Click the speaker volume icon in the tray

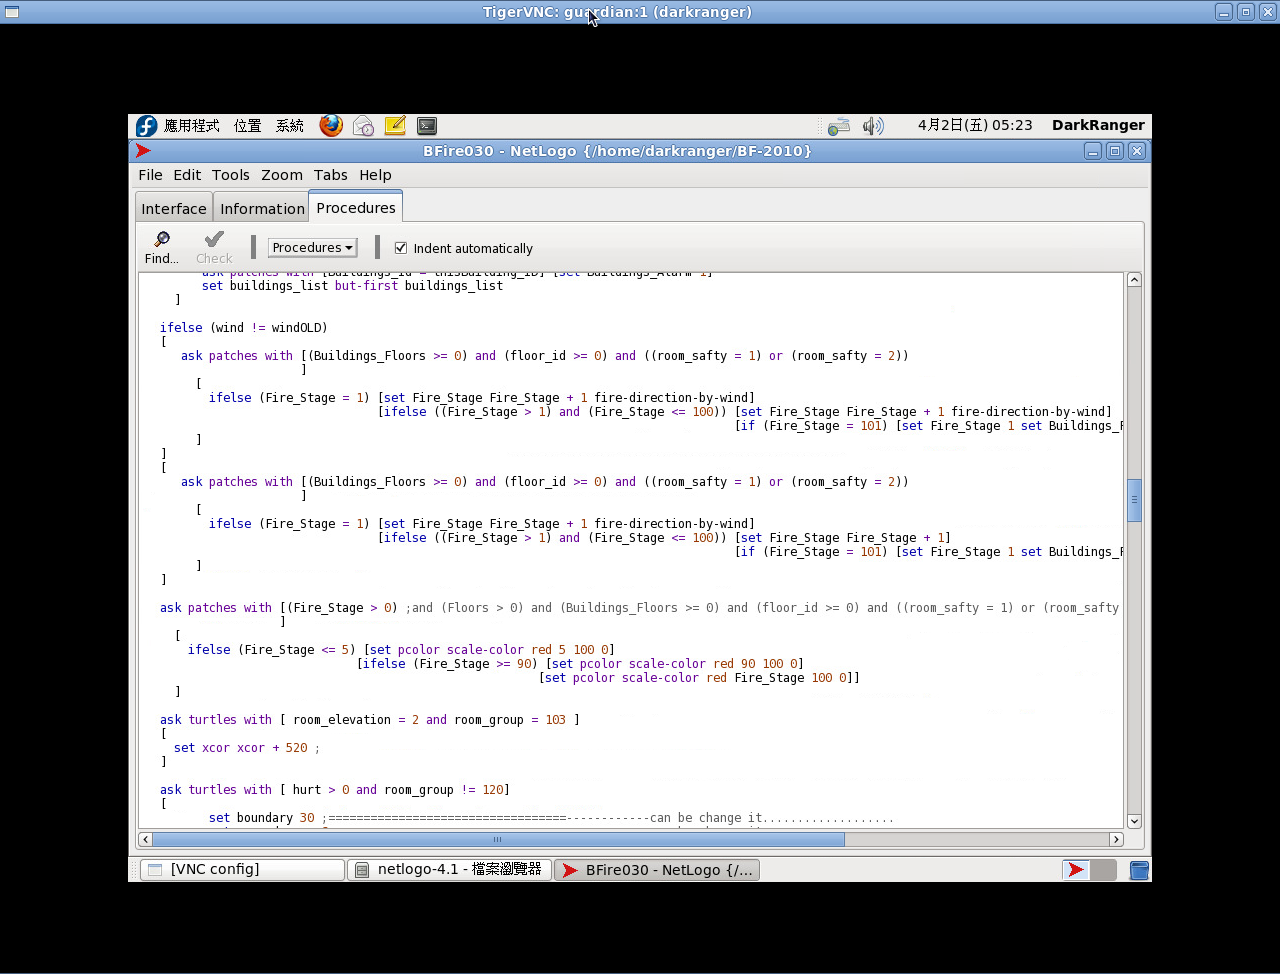point(873,125)
